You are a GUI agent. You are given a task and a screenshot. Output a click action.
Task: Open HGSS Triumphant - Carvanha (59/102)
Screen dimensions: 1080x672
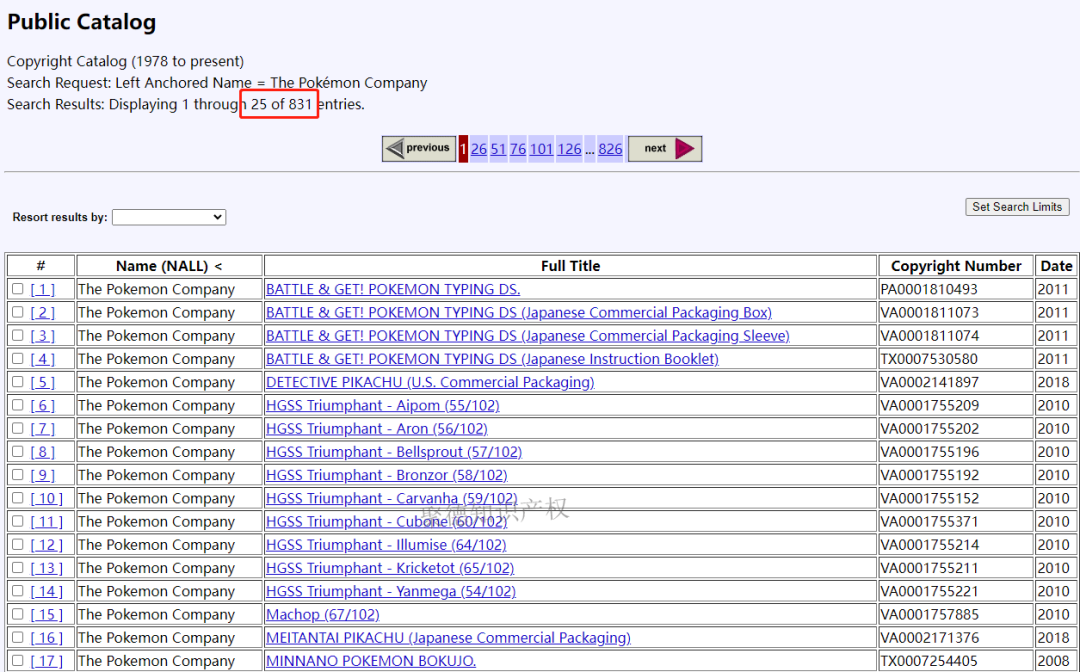click(x=391, y=498)
